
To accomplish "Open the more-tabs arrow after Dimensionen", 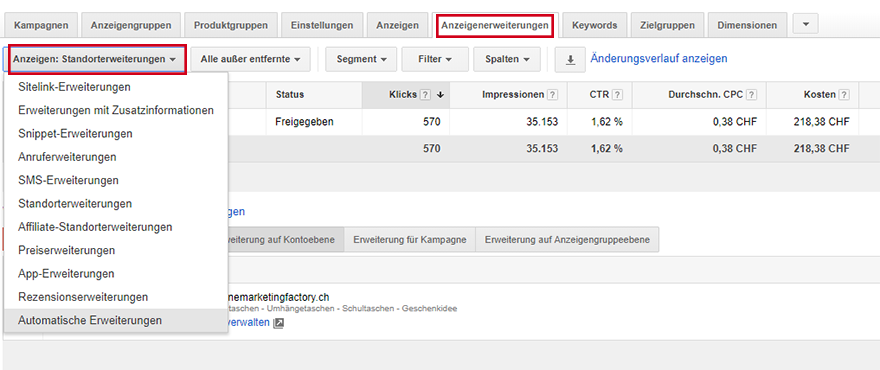I will tap(805, 24).
